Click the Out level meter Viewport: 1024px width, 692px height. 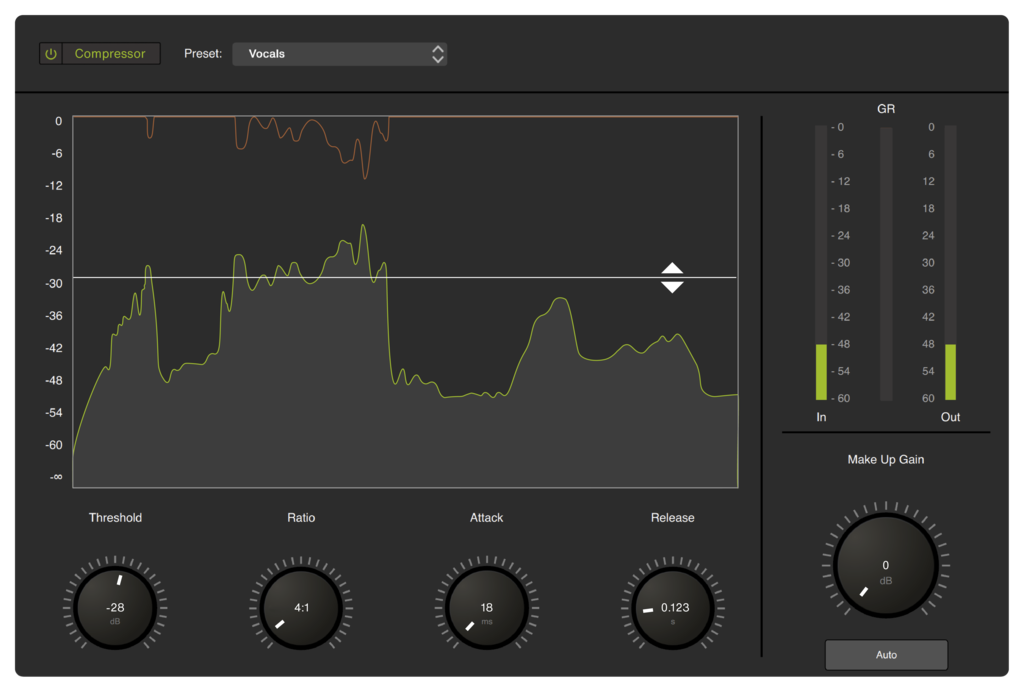click(950, 262)
